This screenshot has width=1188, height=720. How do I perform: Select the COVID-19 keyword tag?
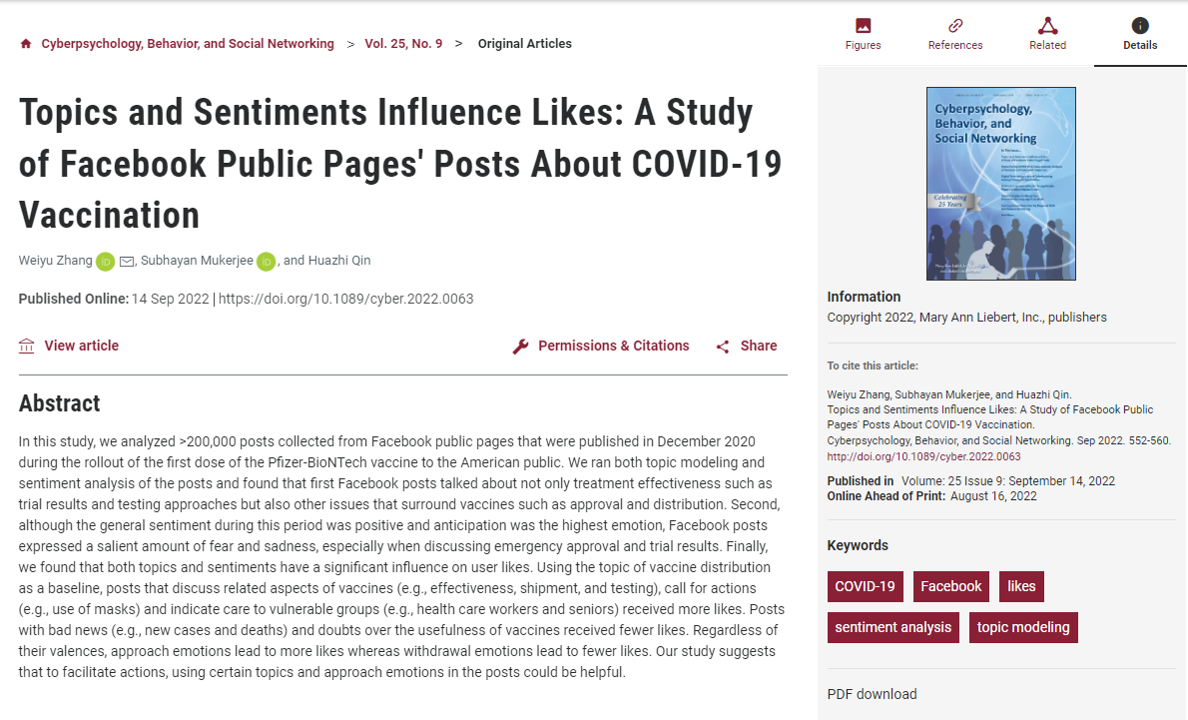pyautogui.click(x=865, y=587)
